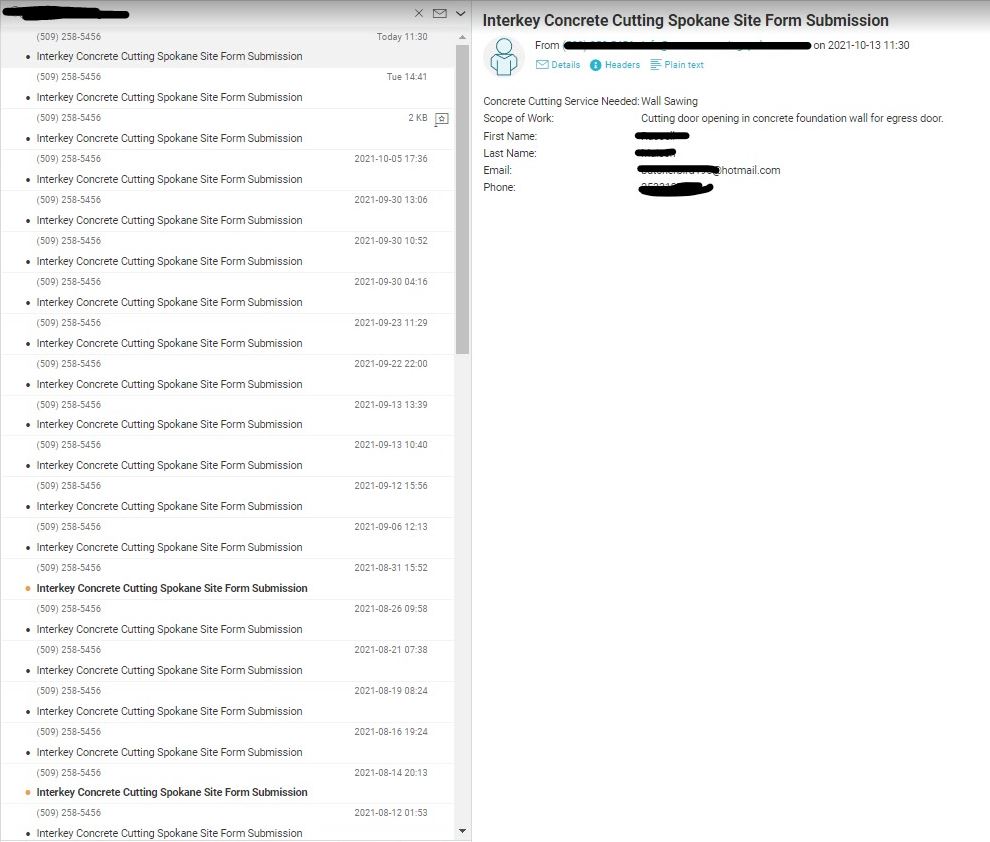Click the scrollbar down arrow in the message list

[x=462, y=831]
